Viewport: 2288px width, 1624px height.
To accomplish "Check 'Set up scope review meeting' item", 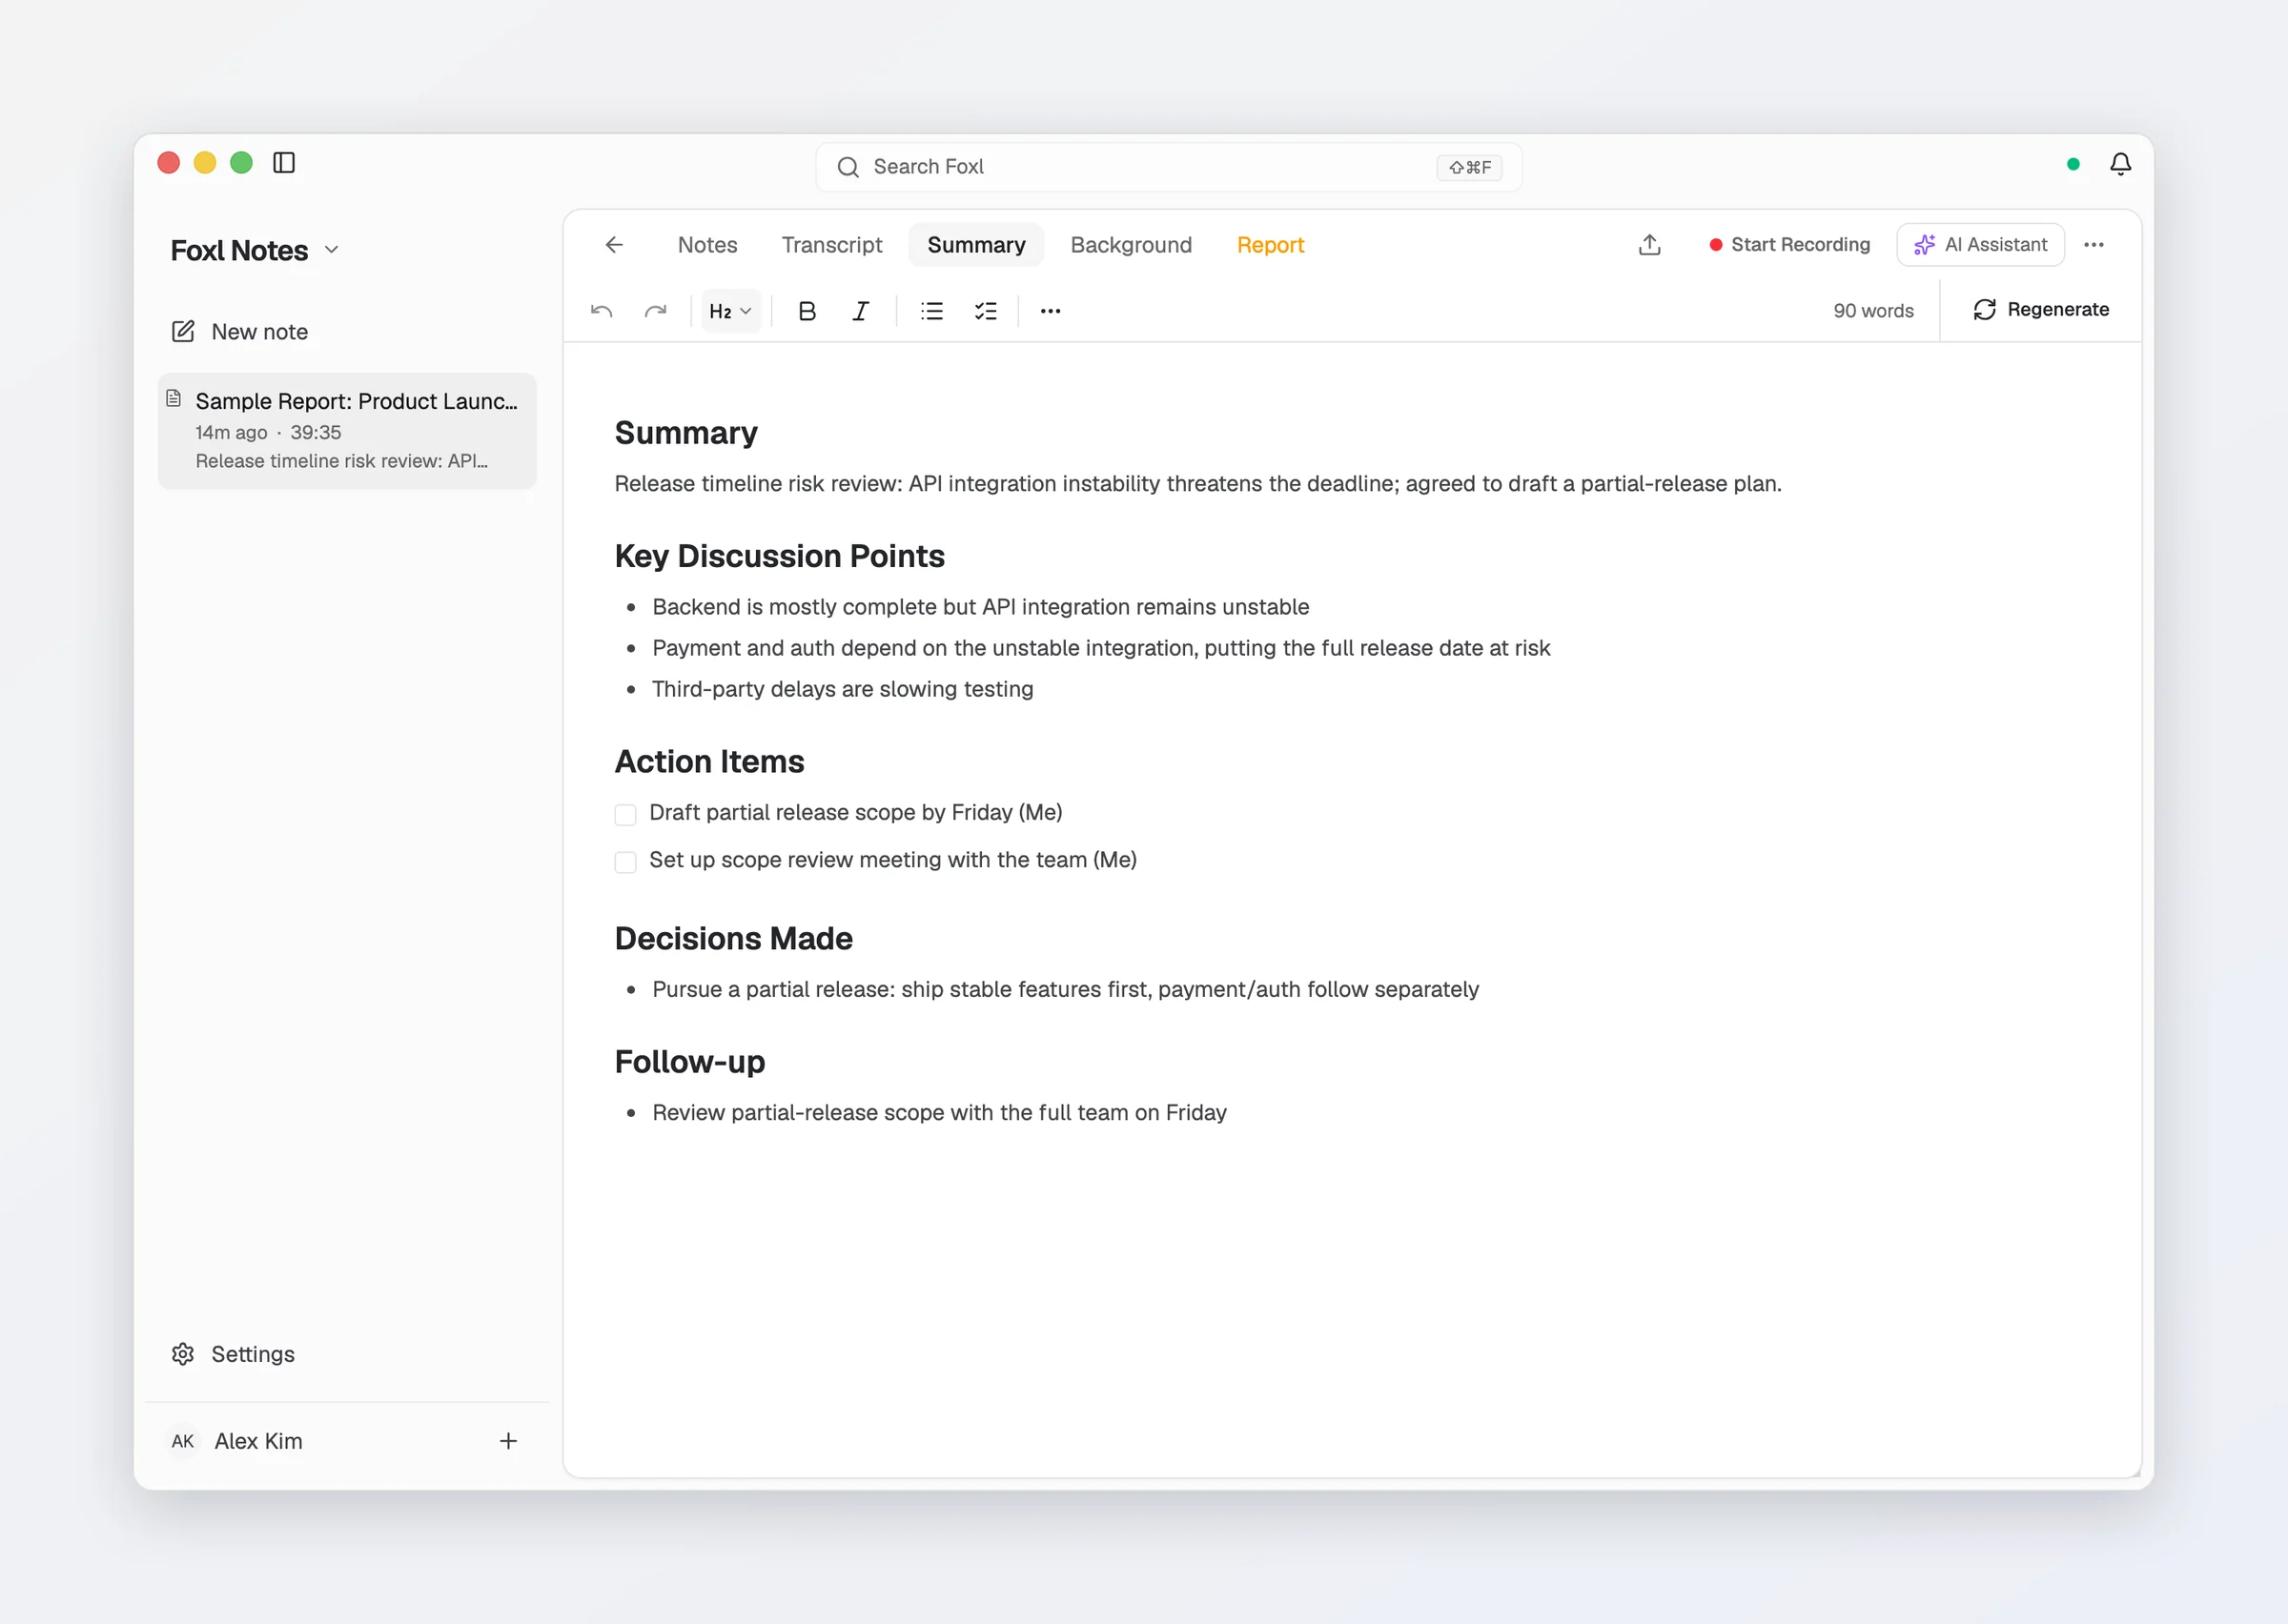I will coord(625,861).
